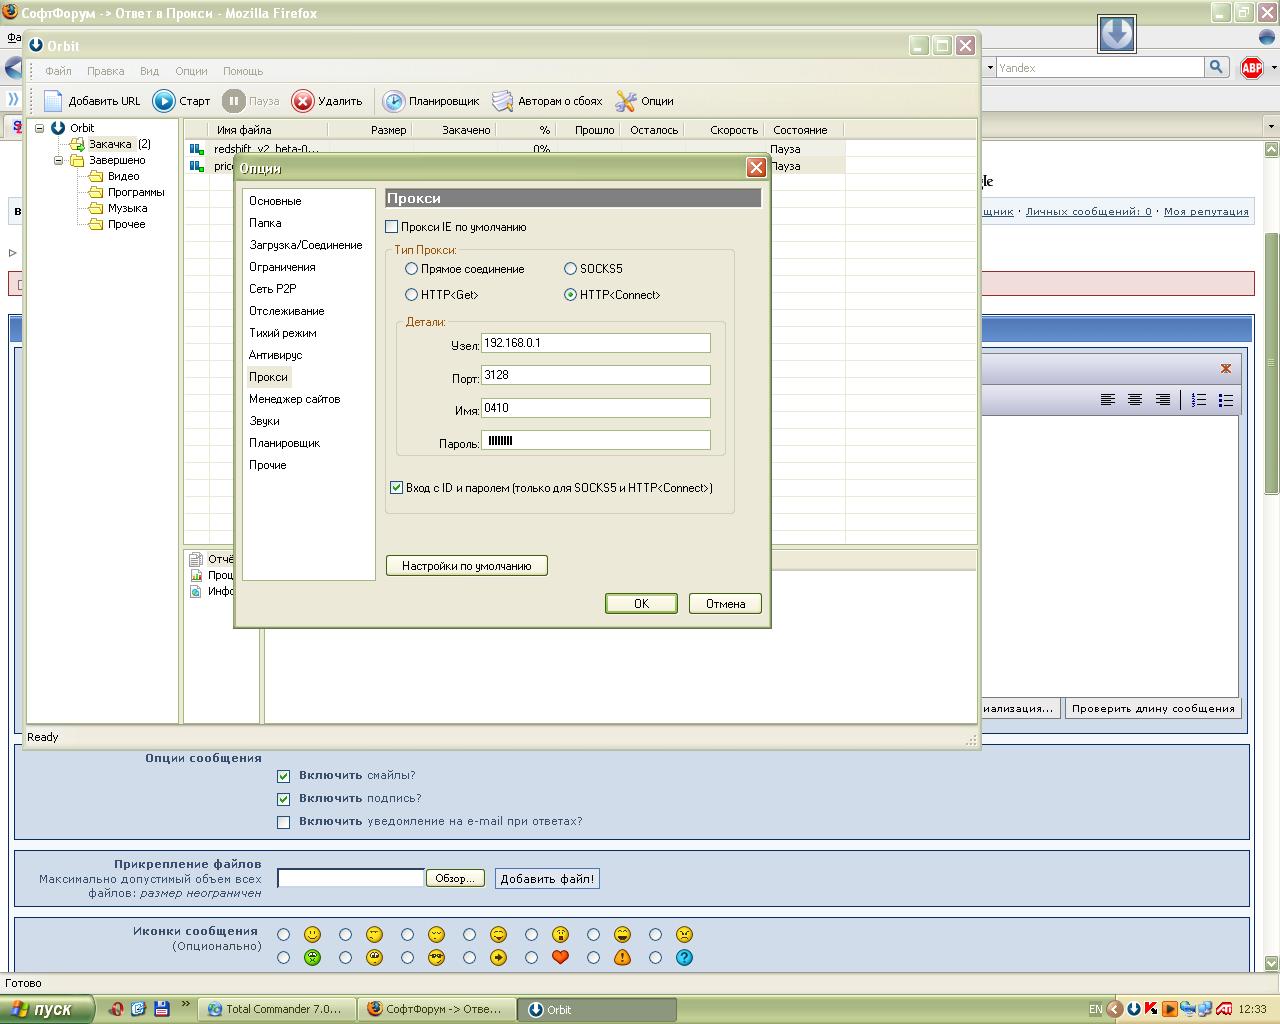Click the Firefox download arrow icon

pos(1117,34)
